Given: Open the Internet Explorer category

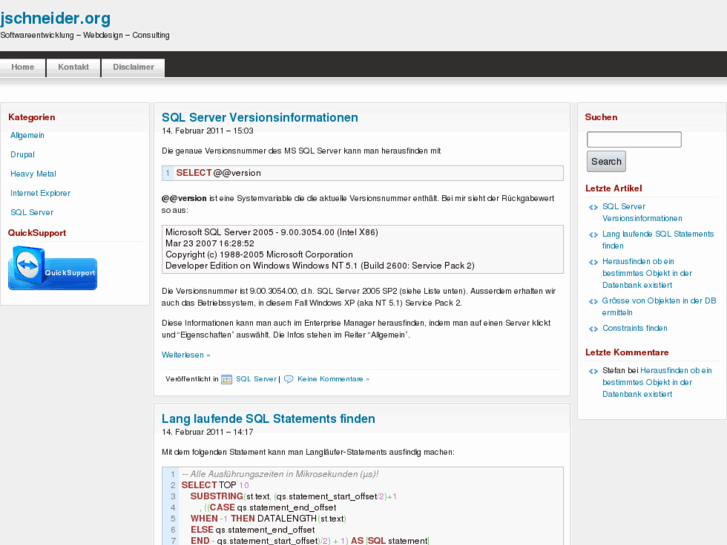Looking at the screenshot, I should (x=40, y=193).
